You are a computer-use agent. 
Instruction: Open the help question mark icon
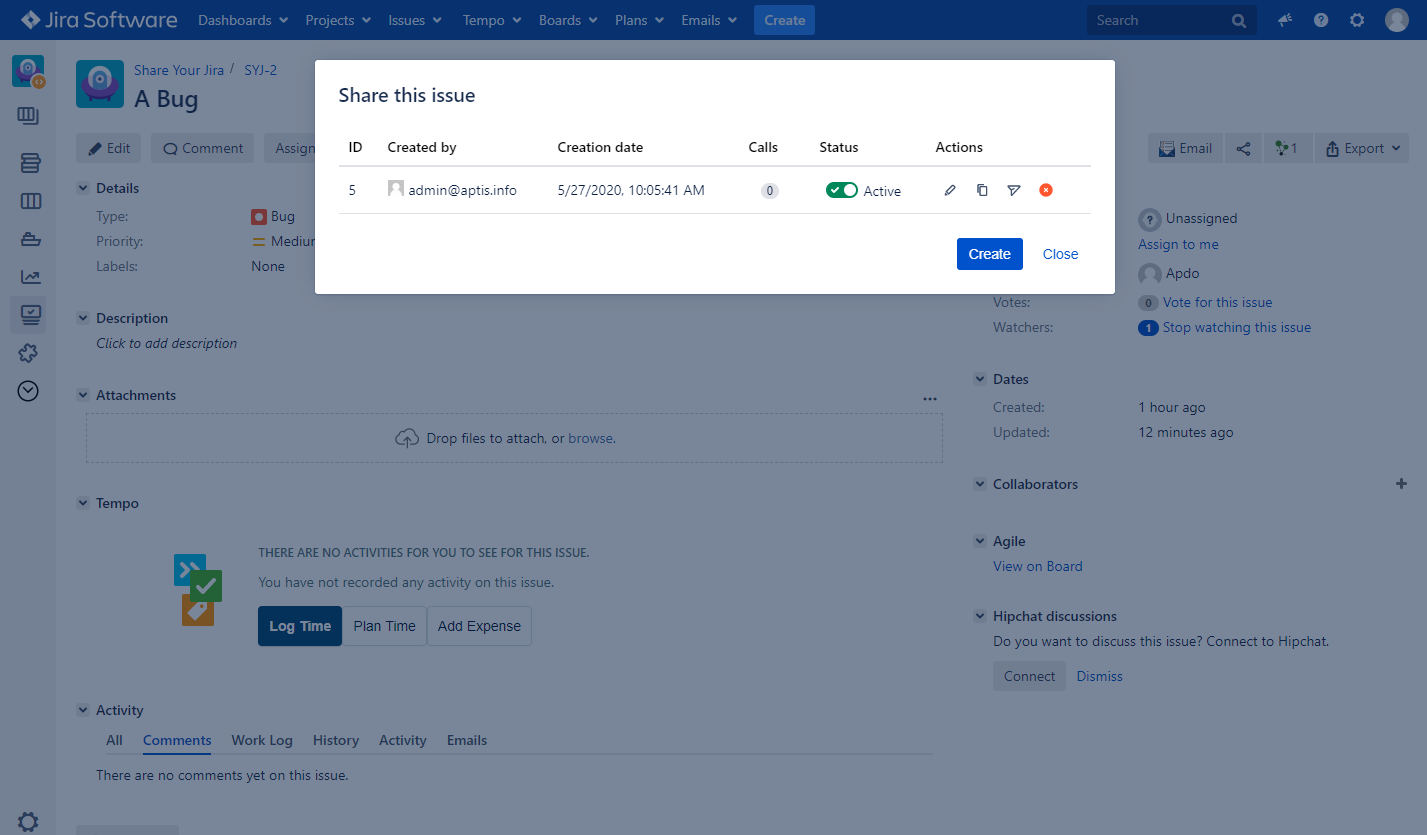(1321, 20)
